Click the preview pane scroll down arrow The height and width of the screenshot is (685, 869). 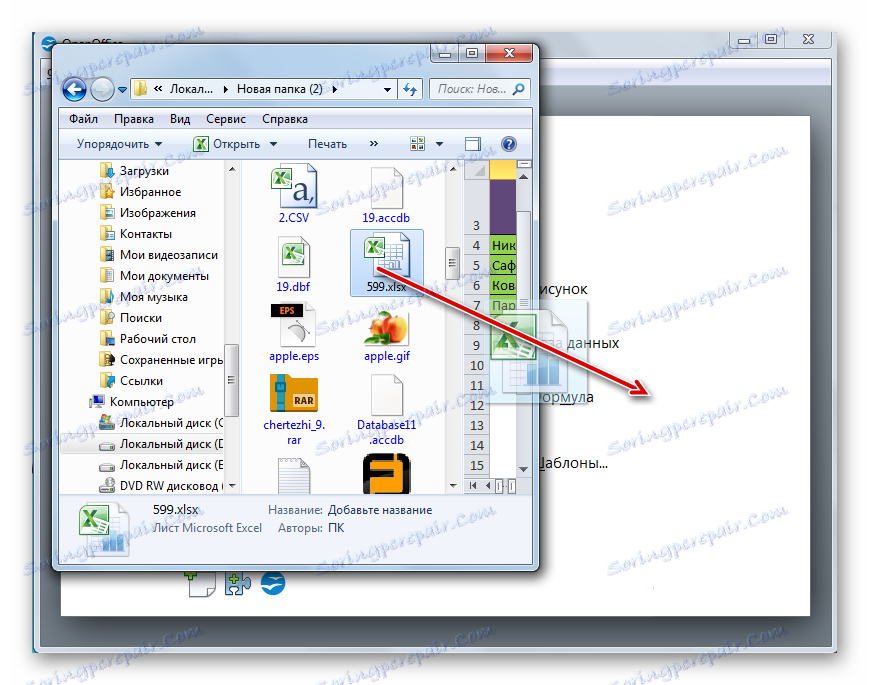coord(524,469)
